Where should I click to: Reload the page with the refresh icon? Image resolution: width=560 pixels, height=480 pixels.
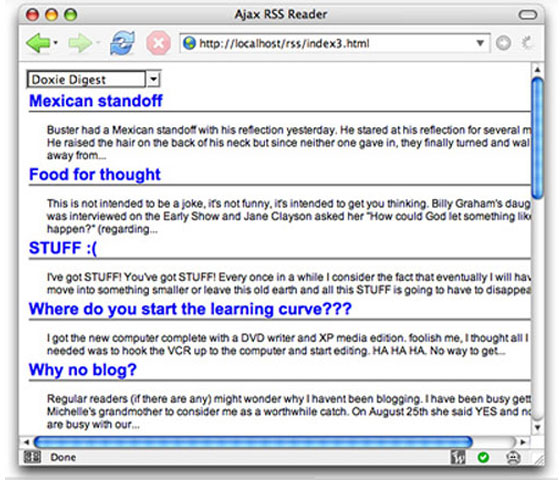[x=122, y=43]
